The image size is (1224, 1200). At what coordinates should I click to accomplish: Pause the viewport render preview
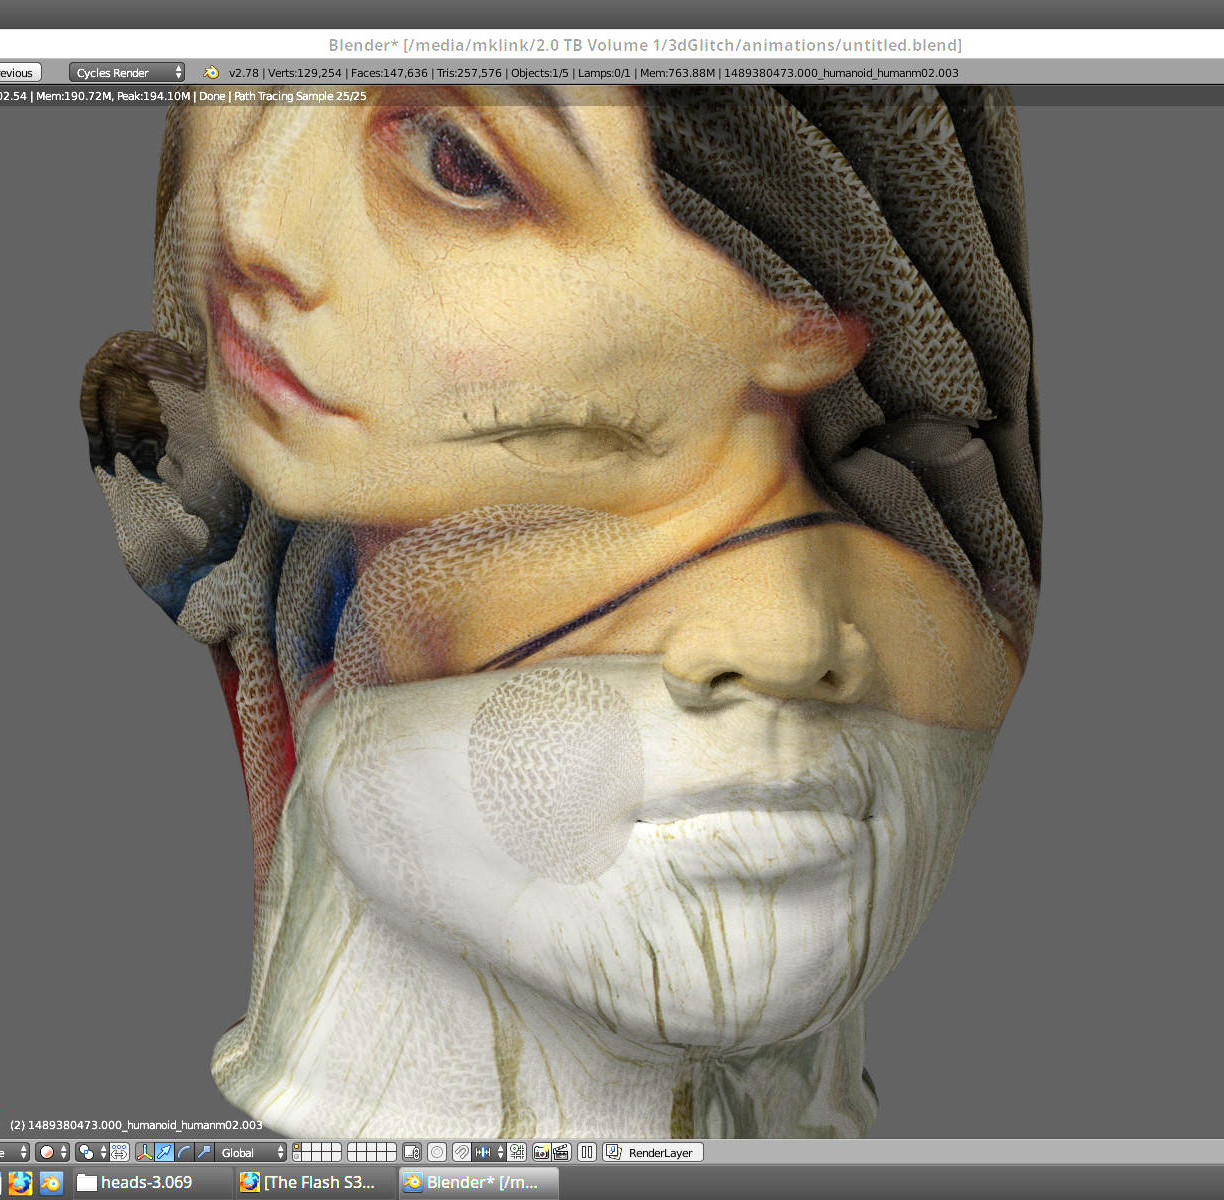point(587,1152)
